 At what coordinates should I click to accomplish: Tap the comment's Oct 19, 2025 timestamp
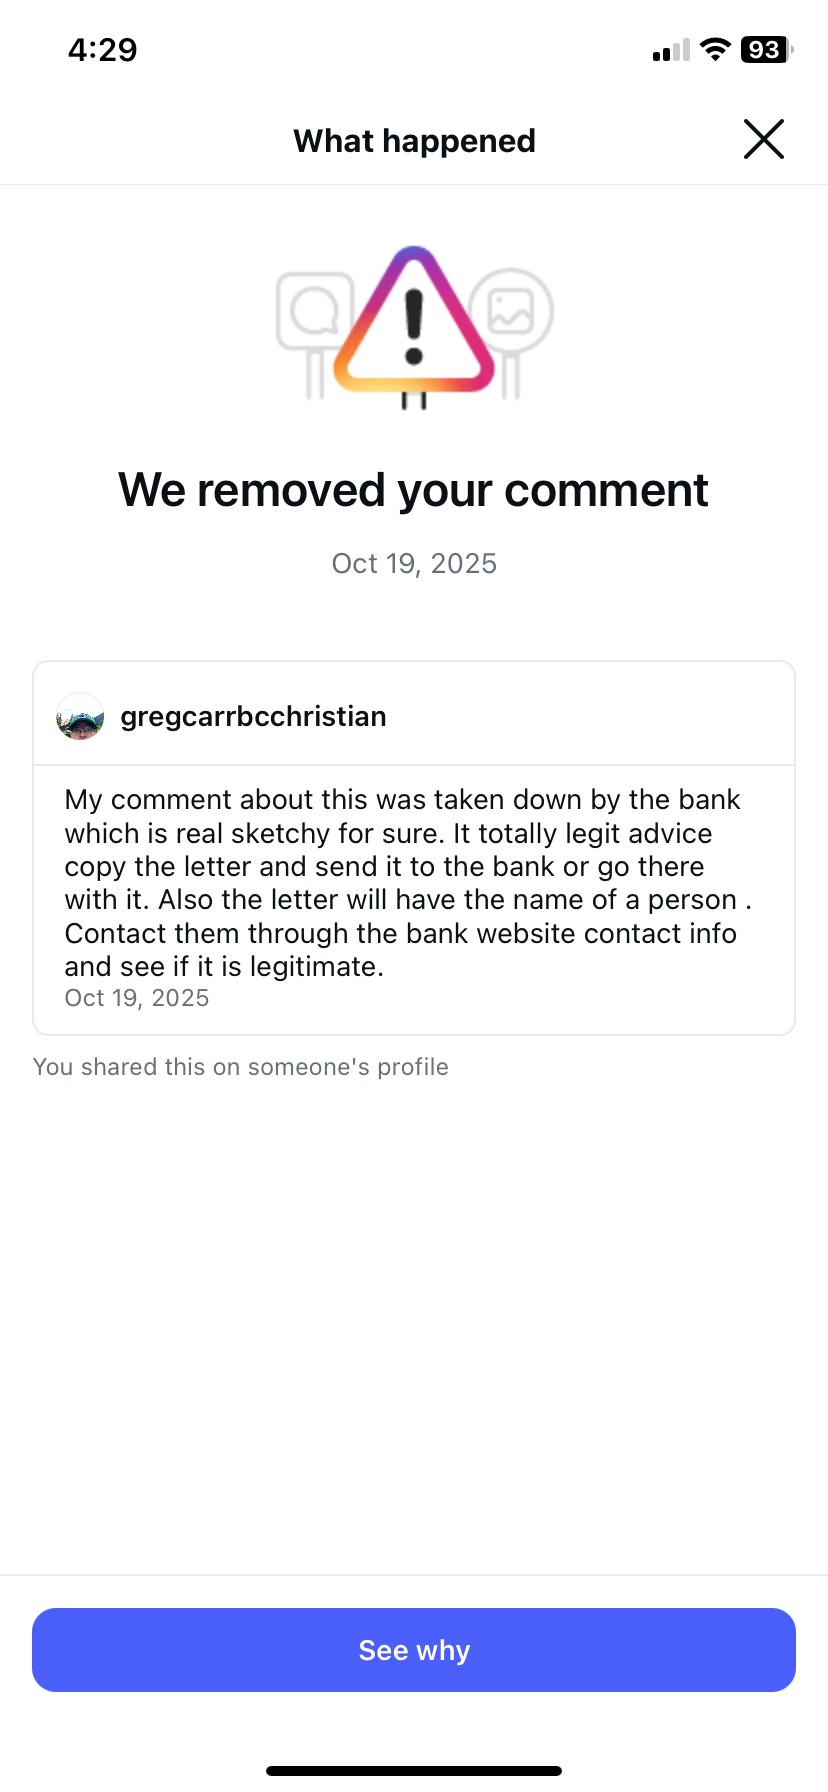[137, 998]
